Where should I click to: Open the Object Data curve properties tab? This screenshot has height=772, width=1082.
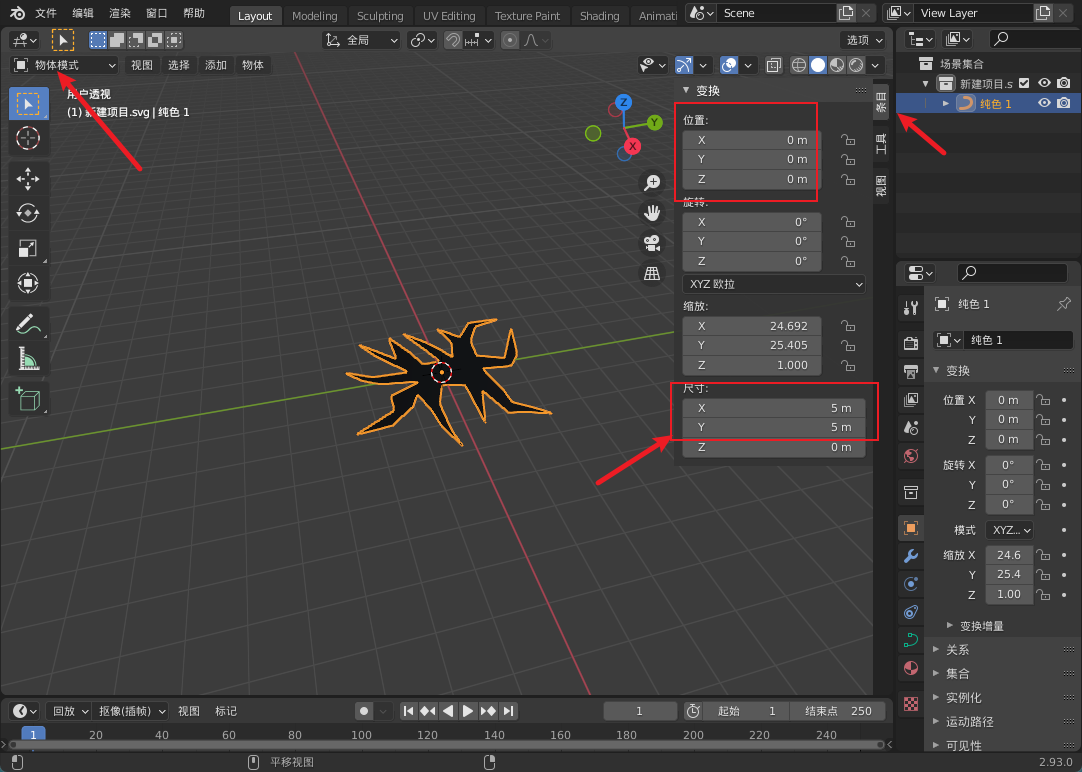click(x=911, y=640)
